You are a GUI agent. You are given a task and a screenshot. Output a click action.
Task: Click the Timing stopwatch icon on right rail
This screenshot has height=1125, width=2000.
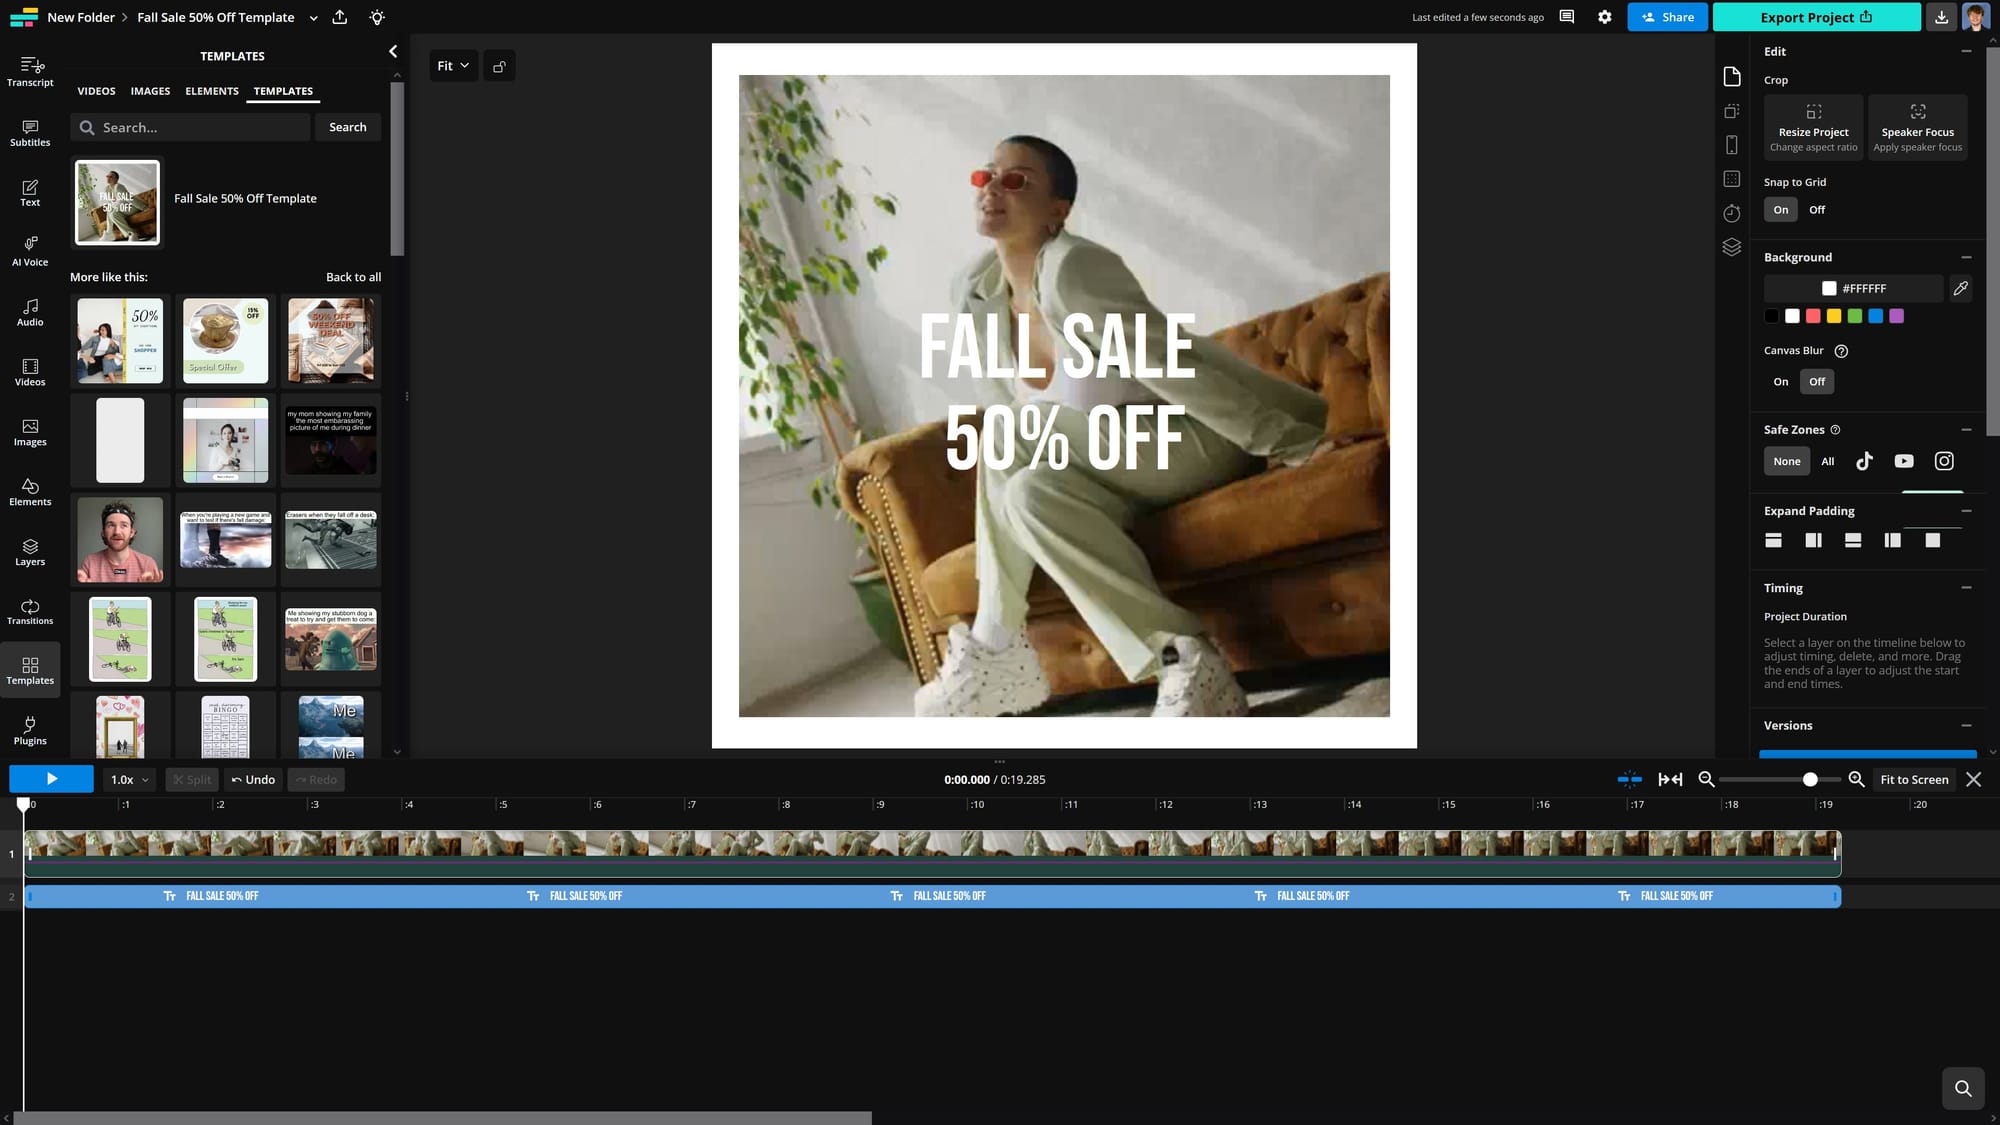(1731, 213)
